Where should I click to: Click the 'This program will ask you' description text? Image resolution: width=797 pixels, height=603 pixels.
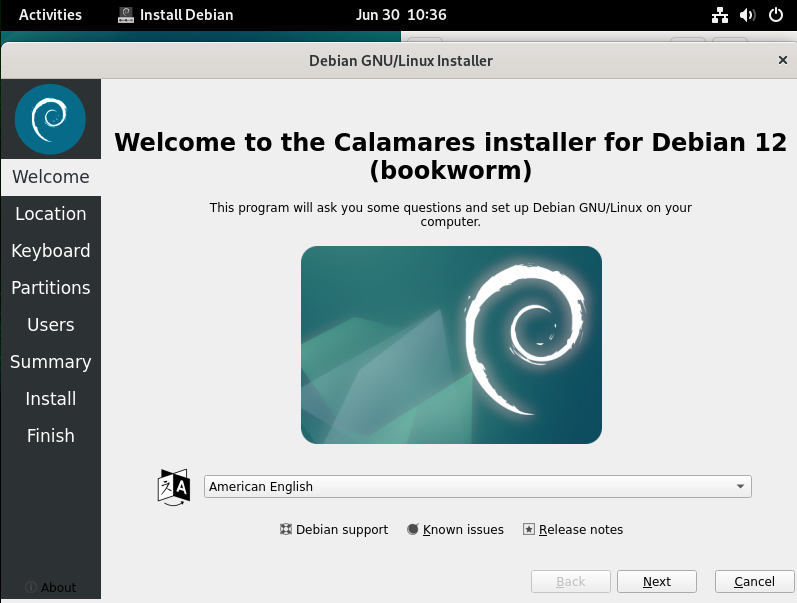pos(451,215)
